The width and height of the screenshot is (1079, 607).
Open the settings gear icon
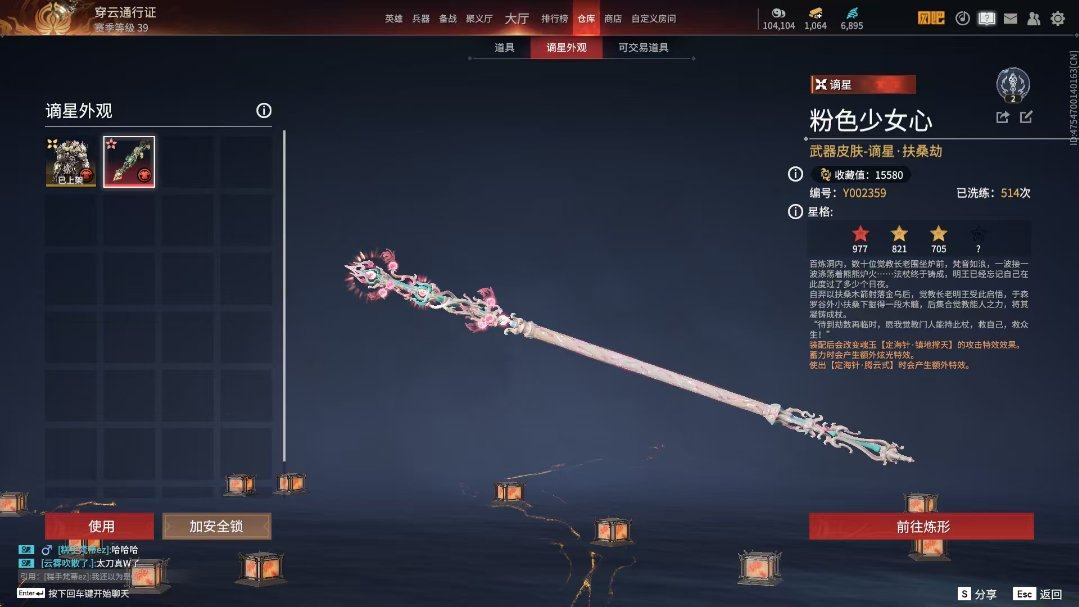[1057, 19]
